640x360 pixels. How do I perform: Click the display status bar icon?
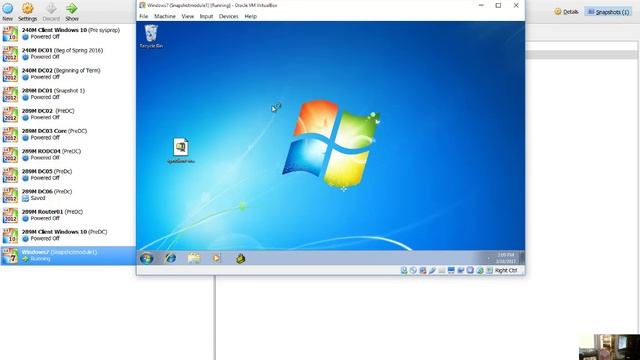[451, 270]
